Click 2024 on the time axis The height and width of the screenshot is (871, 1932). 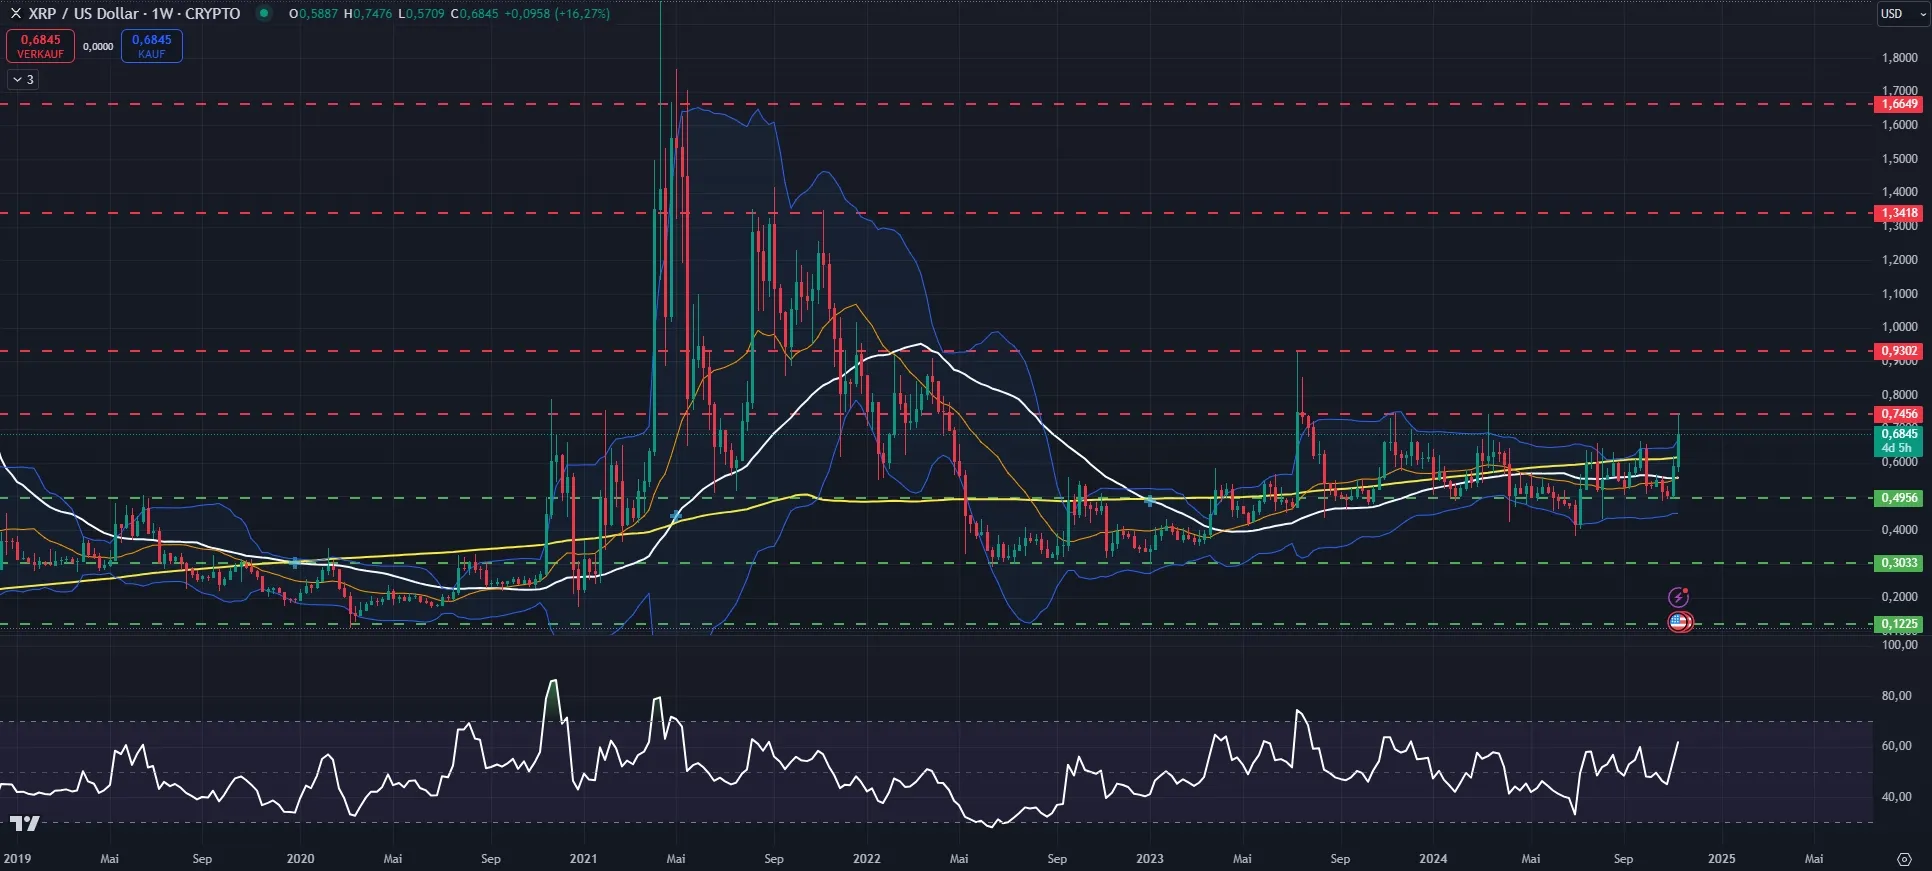coord(1433,859)
